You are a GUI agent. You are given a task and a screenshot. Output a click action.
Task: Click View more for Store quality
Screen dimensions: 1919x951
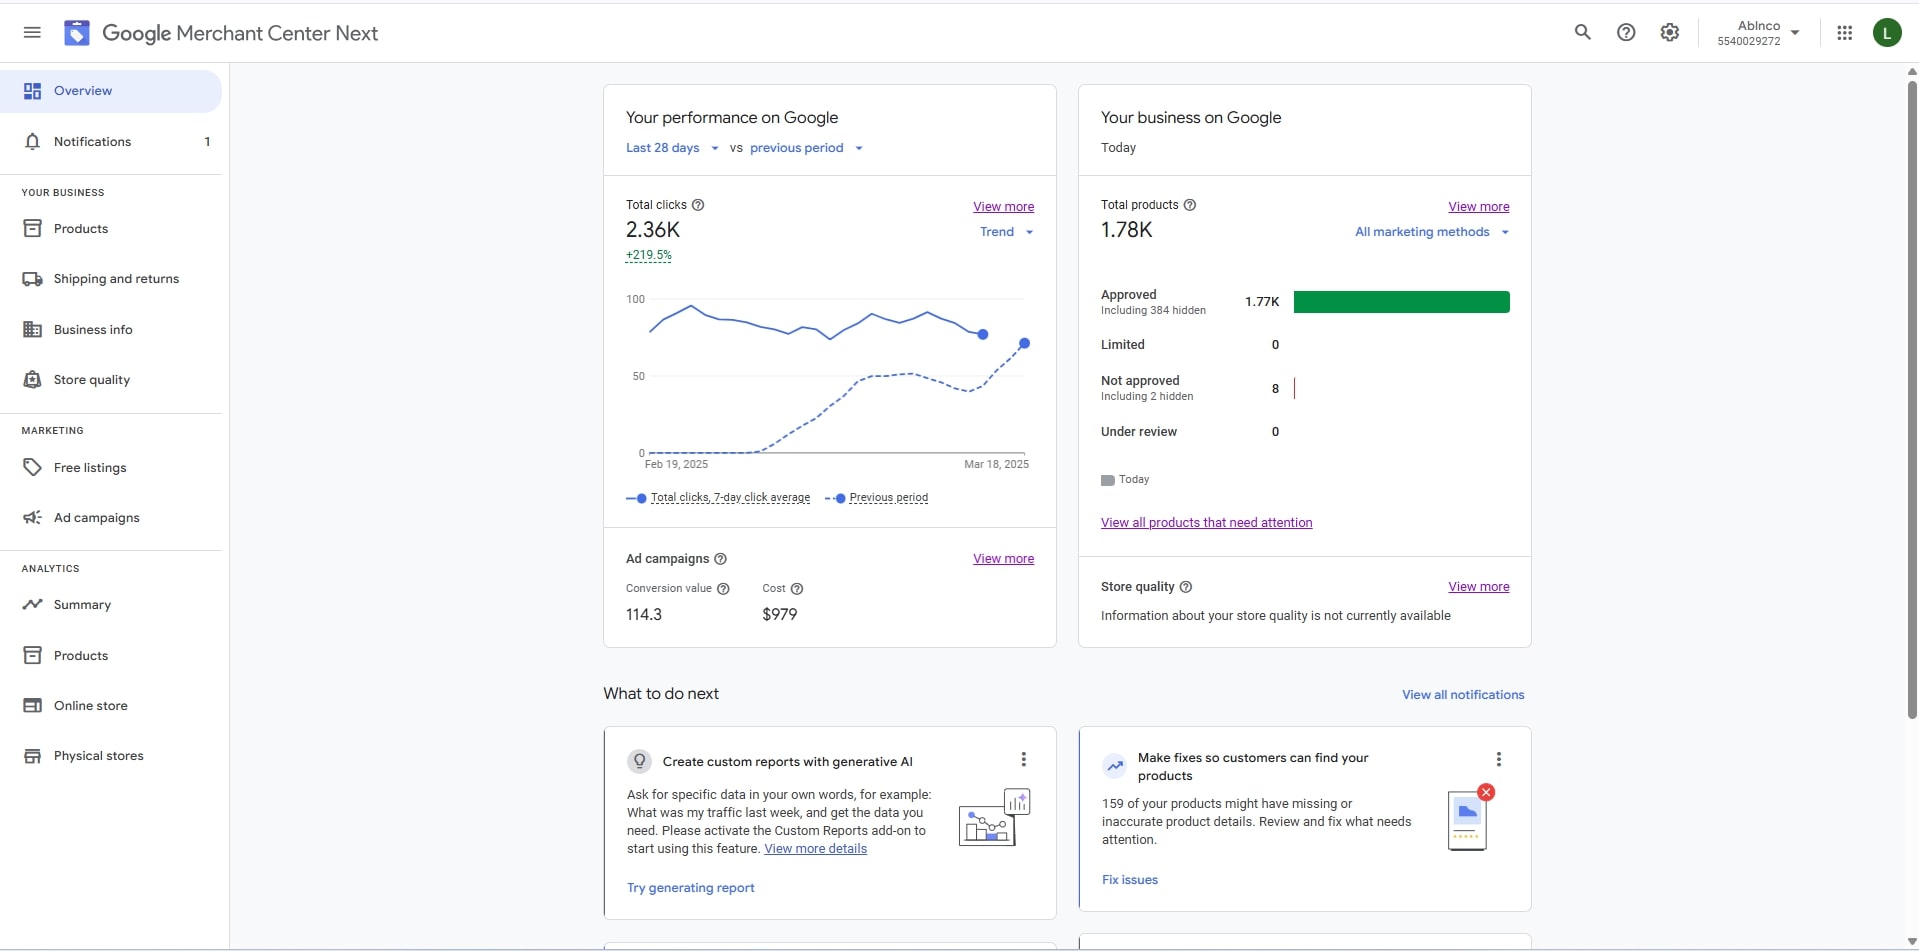(x=1478, y=587)
